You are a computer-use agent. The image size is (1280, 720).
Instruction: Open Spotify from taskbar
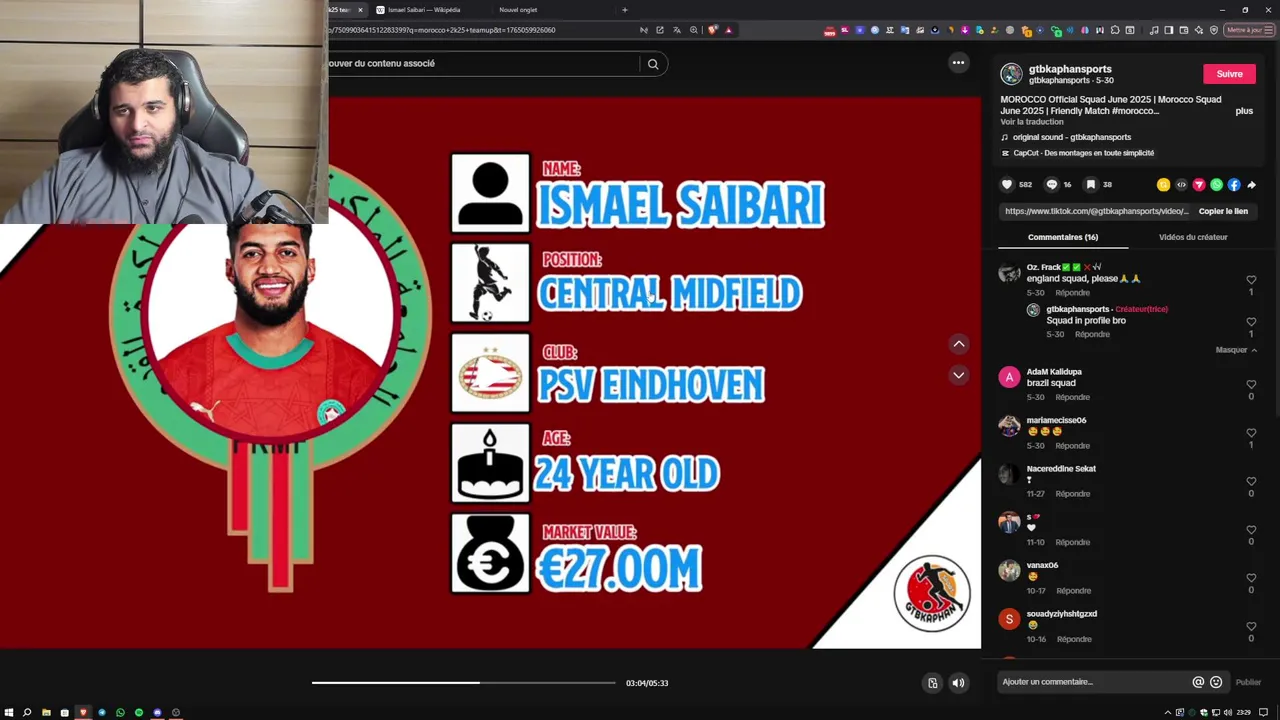[x=139, y=712]
